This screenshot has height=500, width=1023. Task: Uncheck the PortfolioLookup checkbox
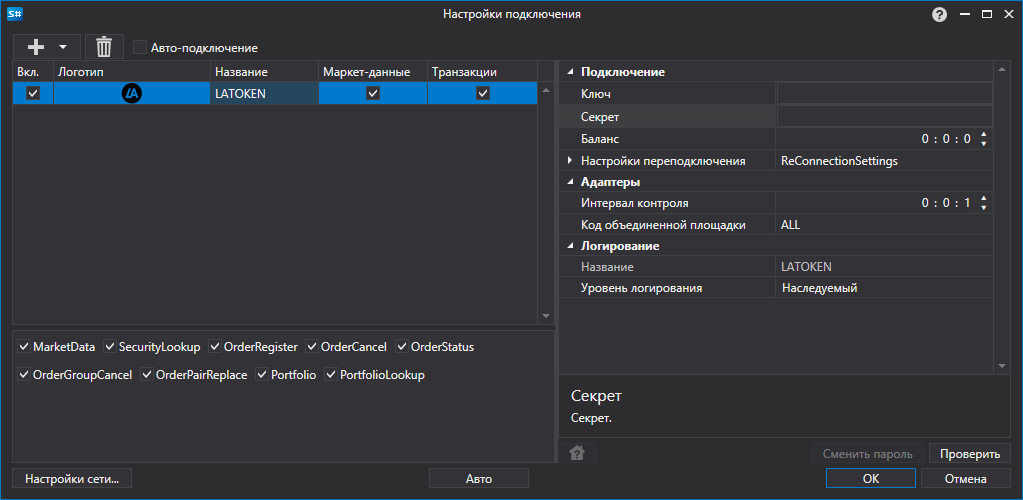pos(331,375)
